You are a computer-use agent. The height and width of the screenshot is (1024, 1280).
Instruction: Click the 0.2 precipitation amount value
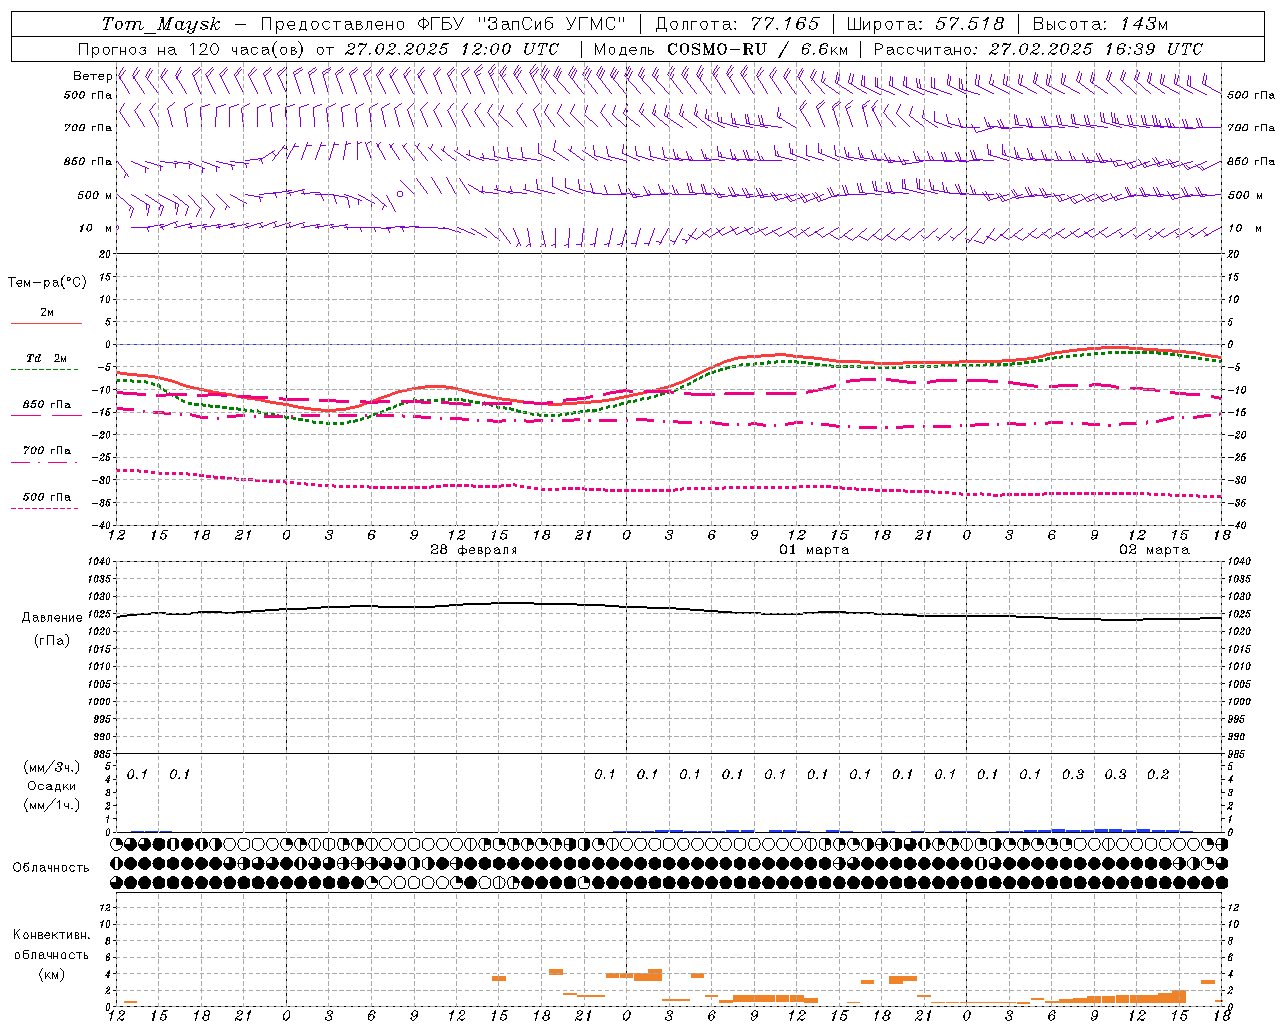point(1158,774)
